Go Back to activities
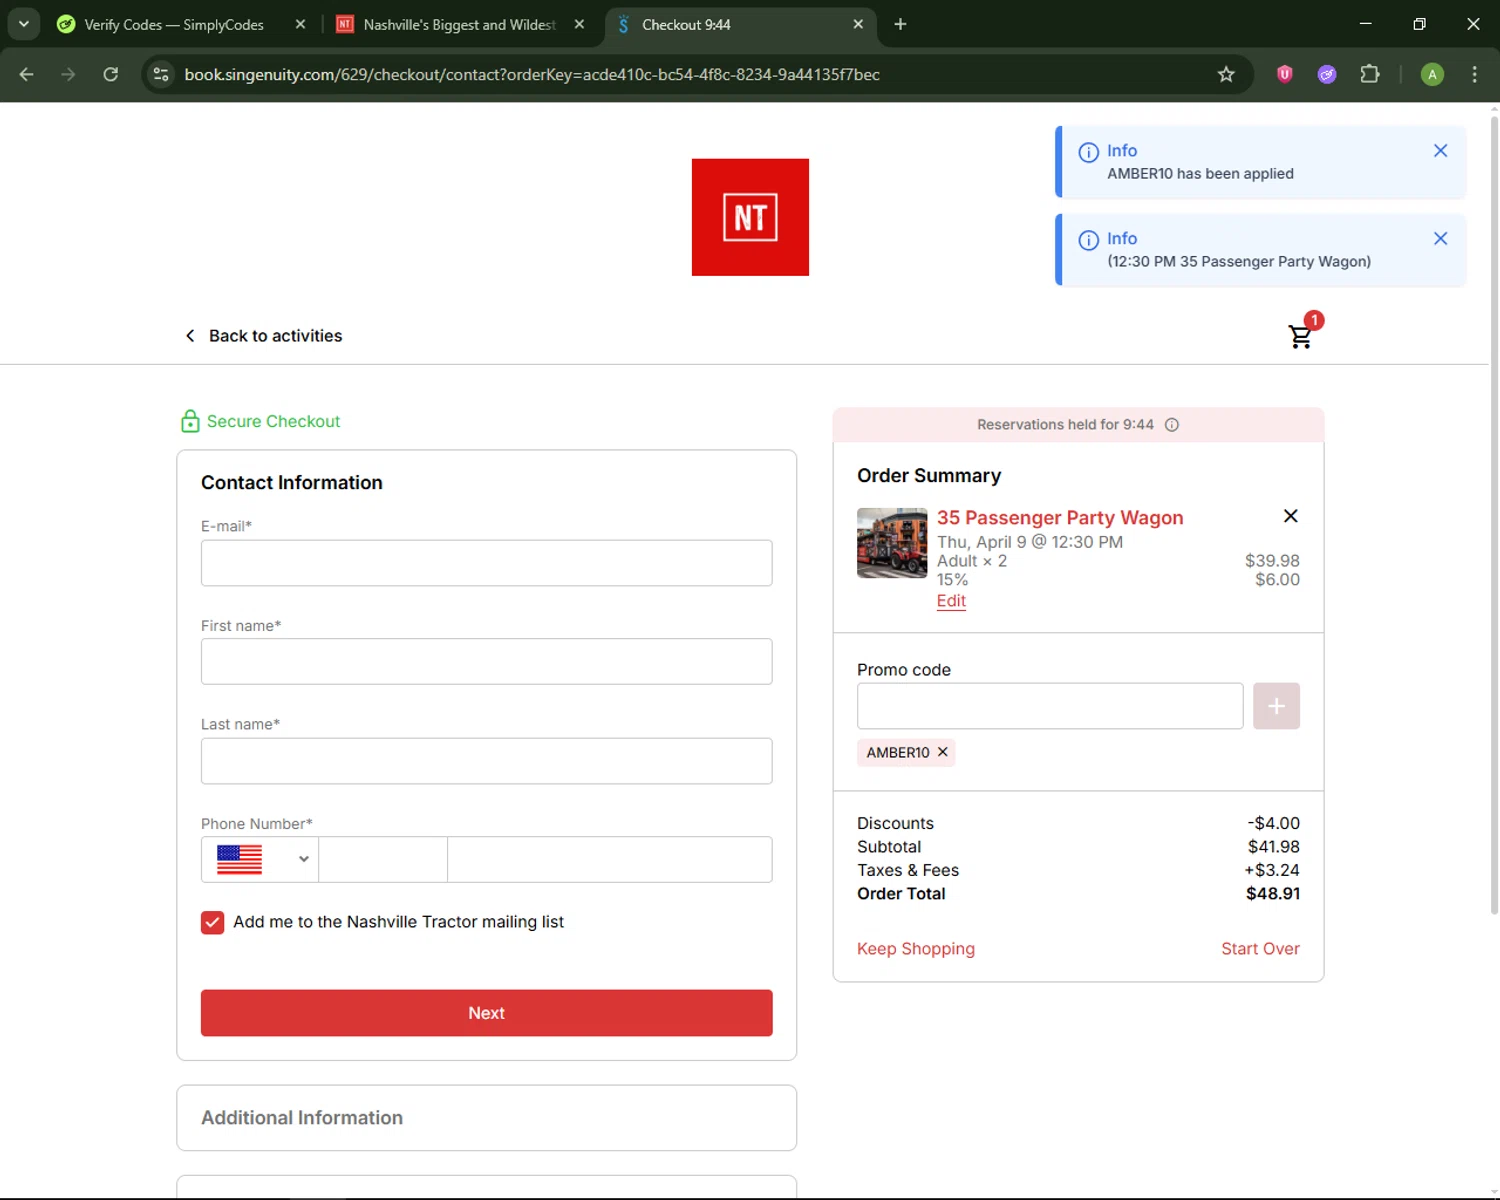 tap(263, 336)
